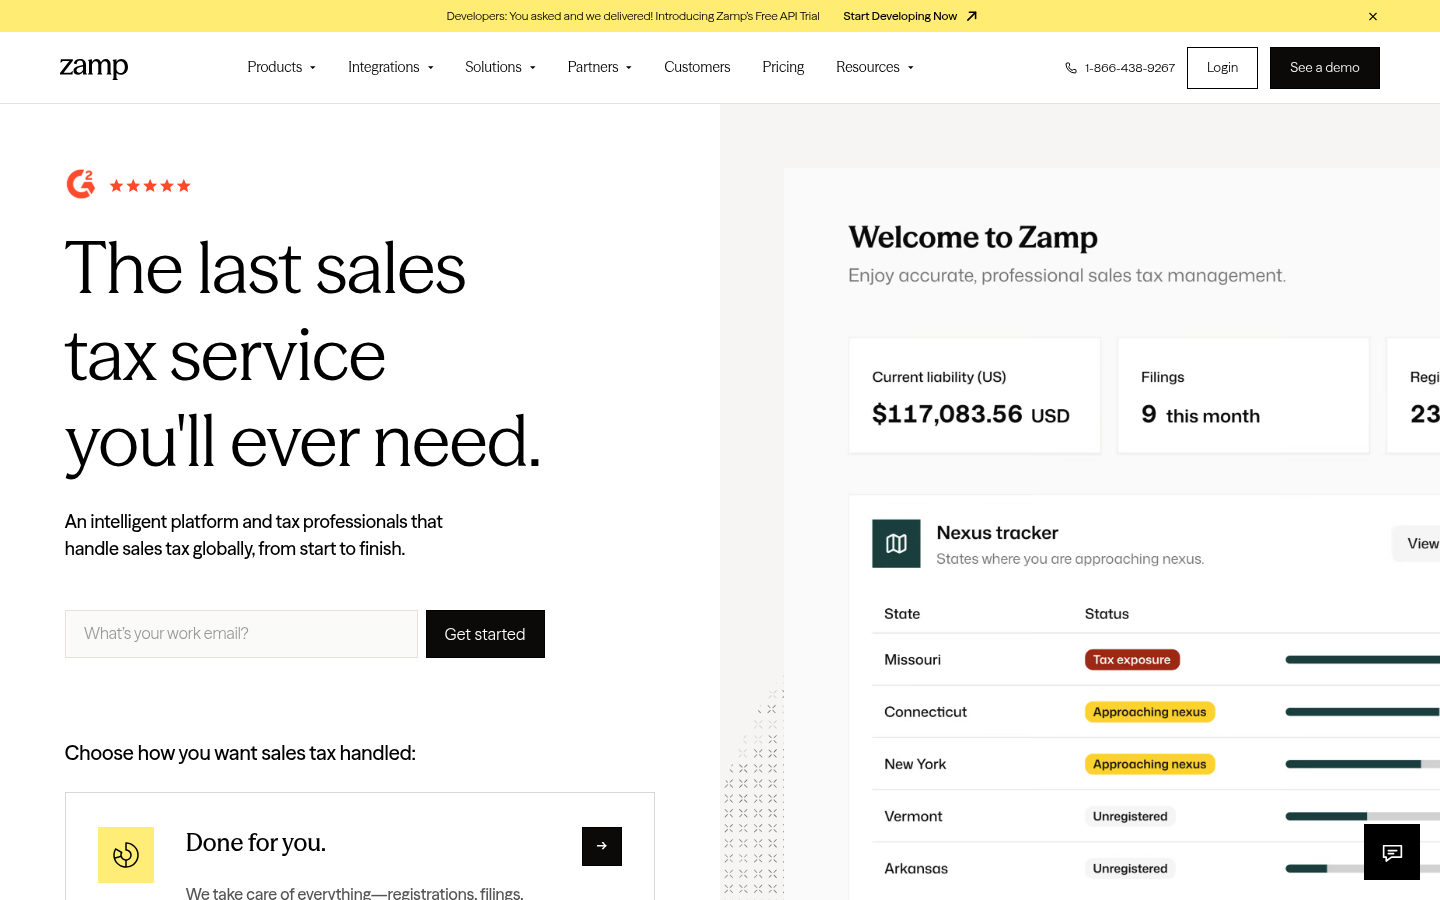Click the Get started button
This screenshot has height=900, width=1440.
tap(485, 634)
